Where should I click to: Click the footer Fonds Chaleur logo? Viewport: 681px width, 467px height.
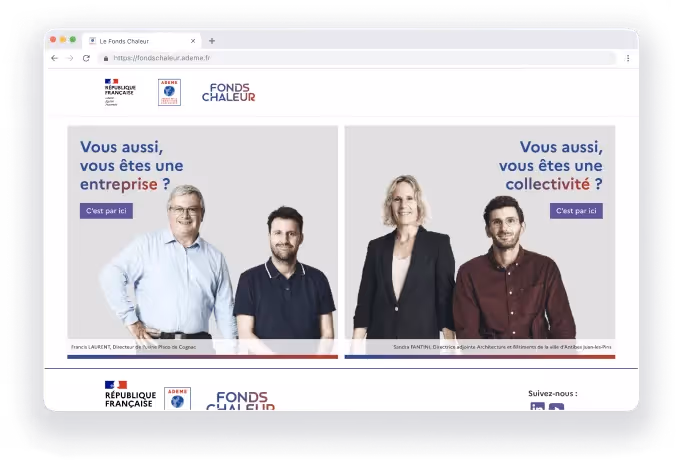click(241, 401)
